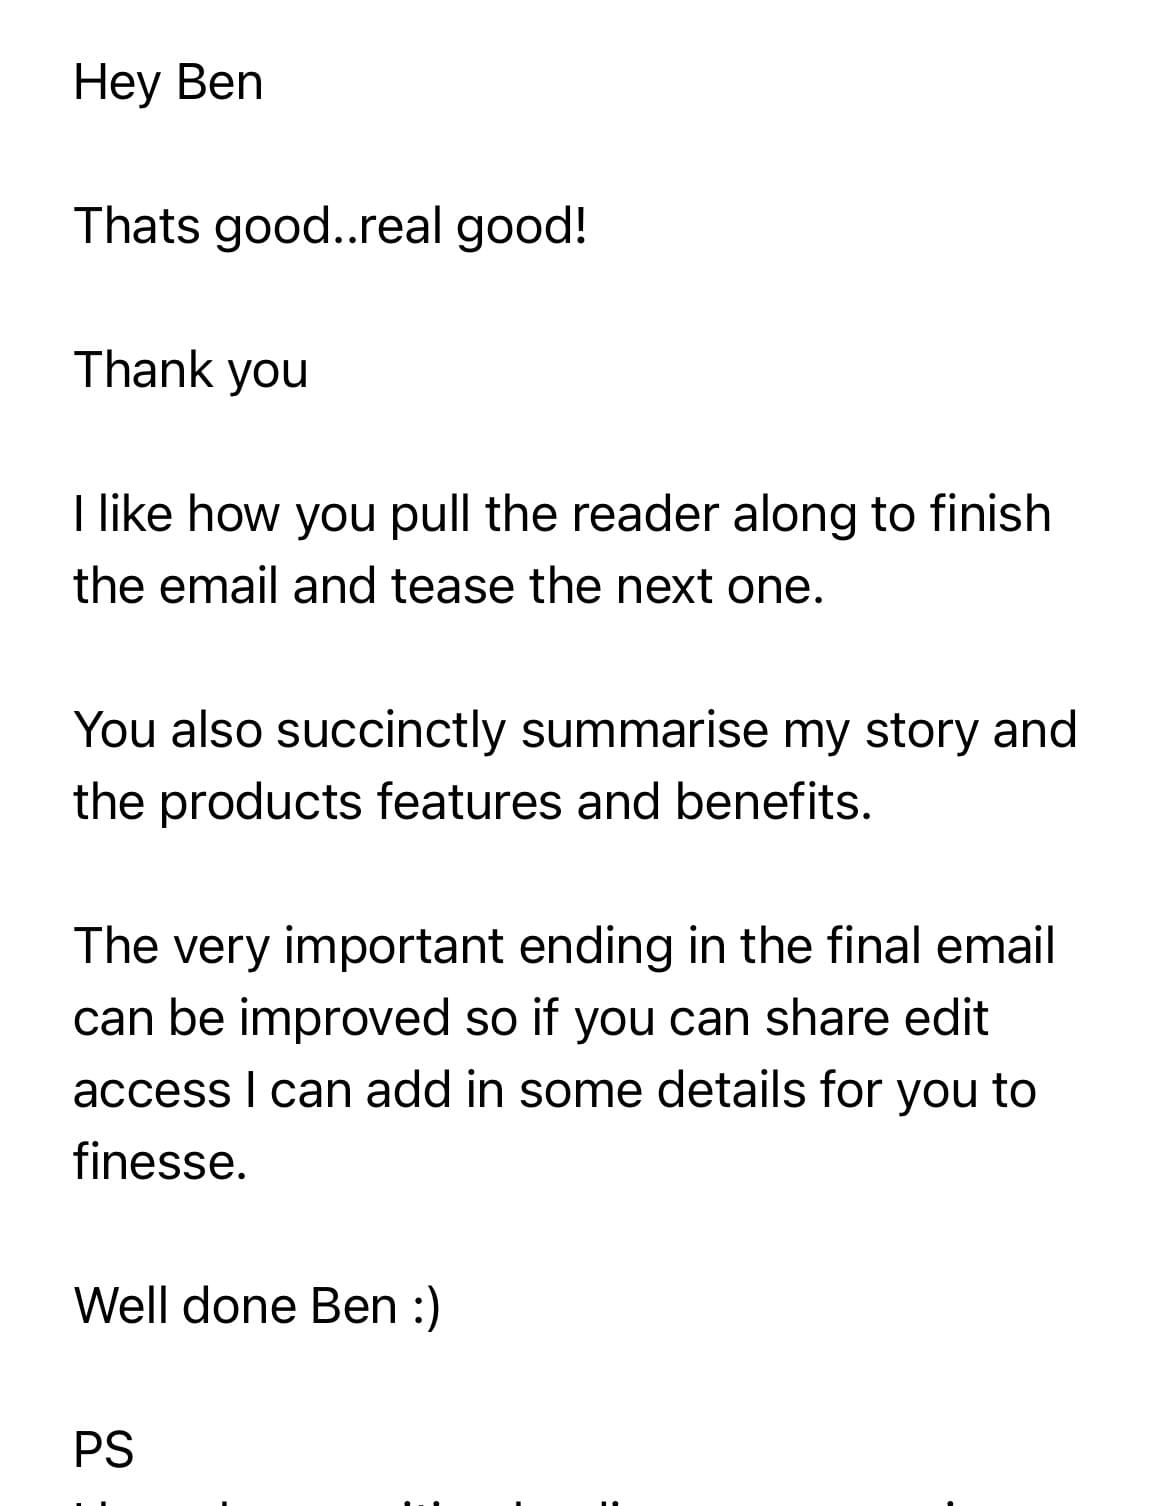Select the "Thank you" line
The image size is (1169, 1506).
tap(190, 370)
